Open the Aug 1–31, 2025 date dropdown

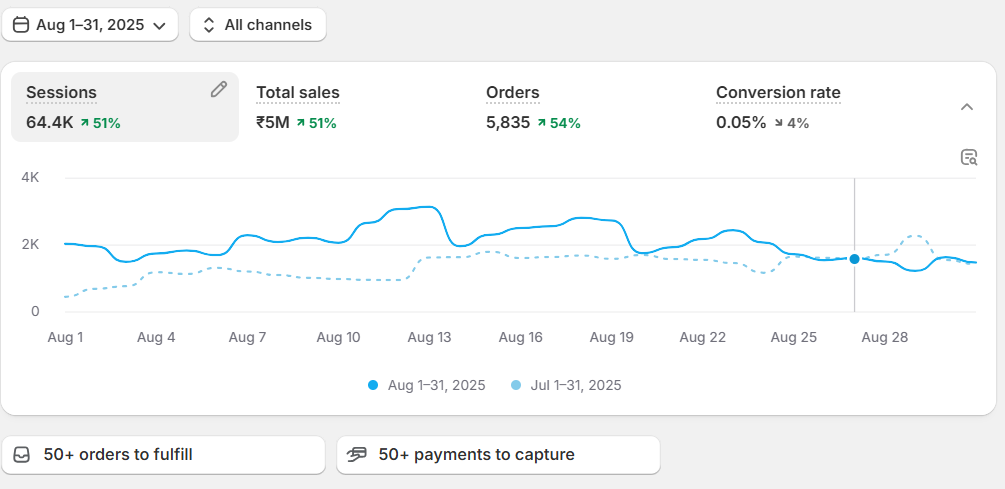[x=90, y=25]
